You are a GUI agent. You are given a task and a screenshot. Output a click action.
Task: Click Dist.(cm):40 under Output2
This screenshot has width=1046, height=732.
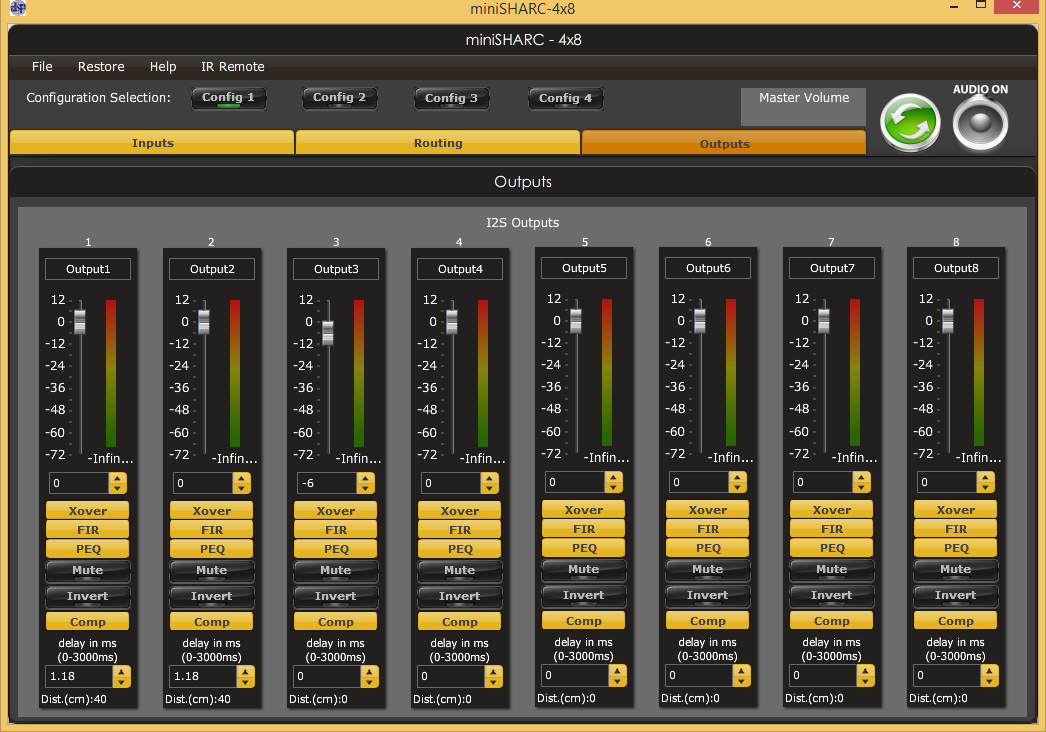pos(198,699)
